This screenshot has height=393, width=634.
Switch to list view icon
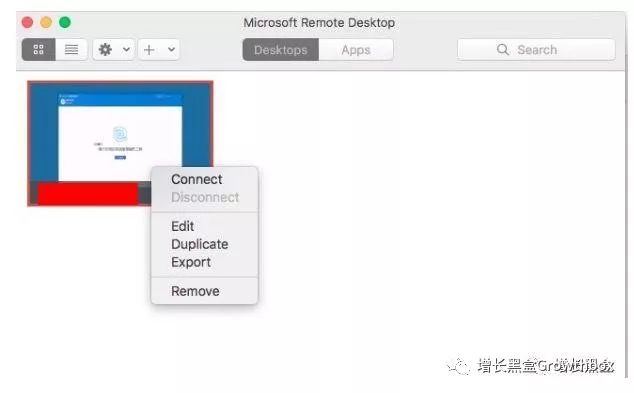click(72, 50)
